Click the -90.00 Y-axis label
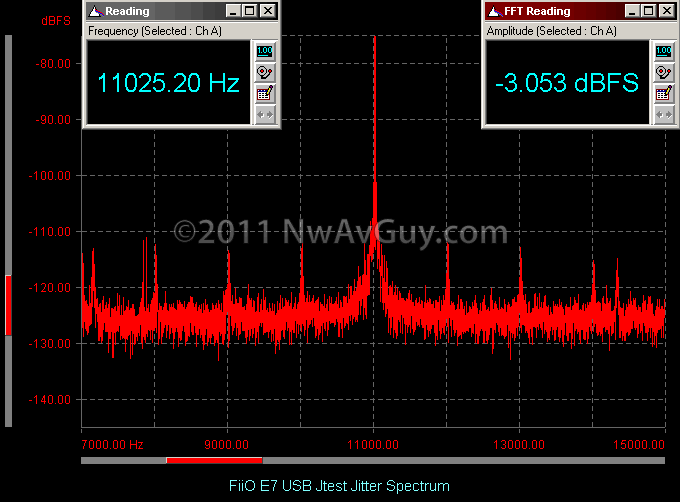 53,120
